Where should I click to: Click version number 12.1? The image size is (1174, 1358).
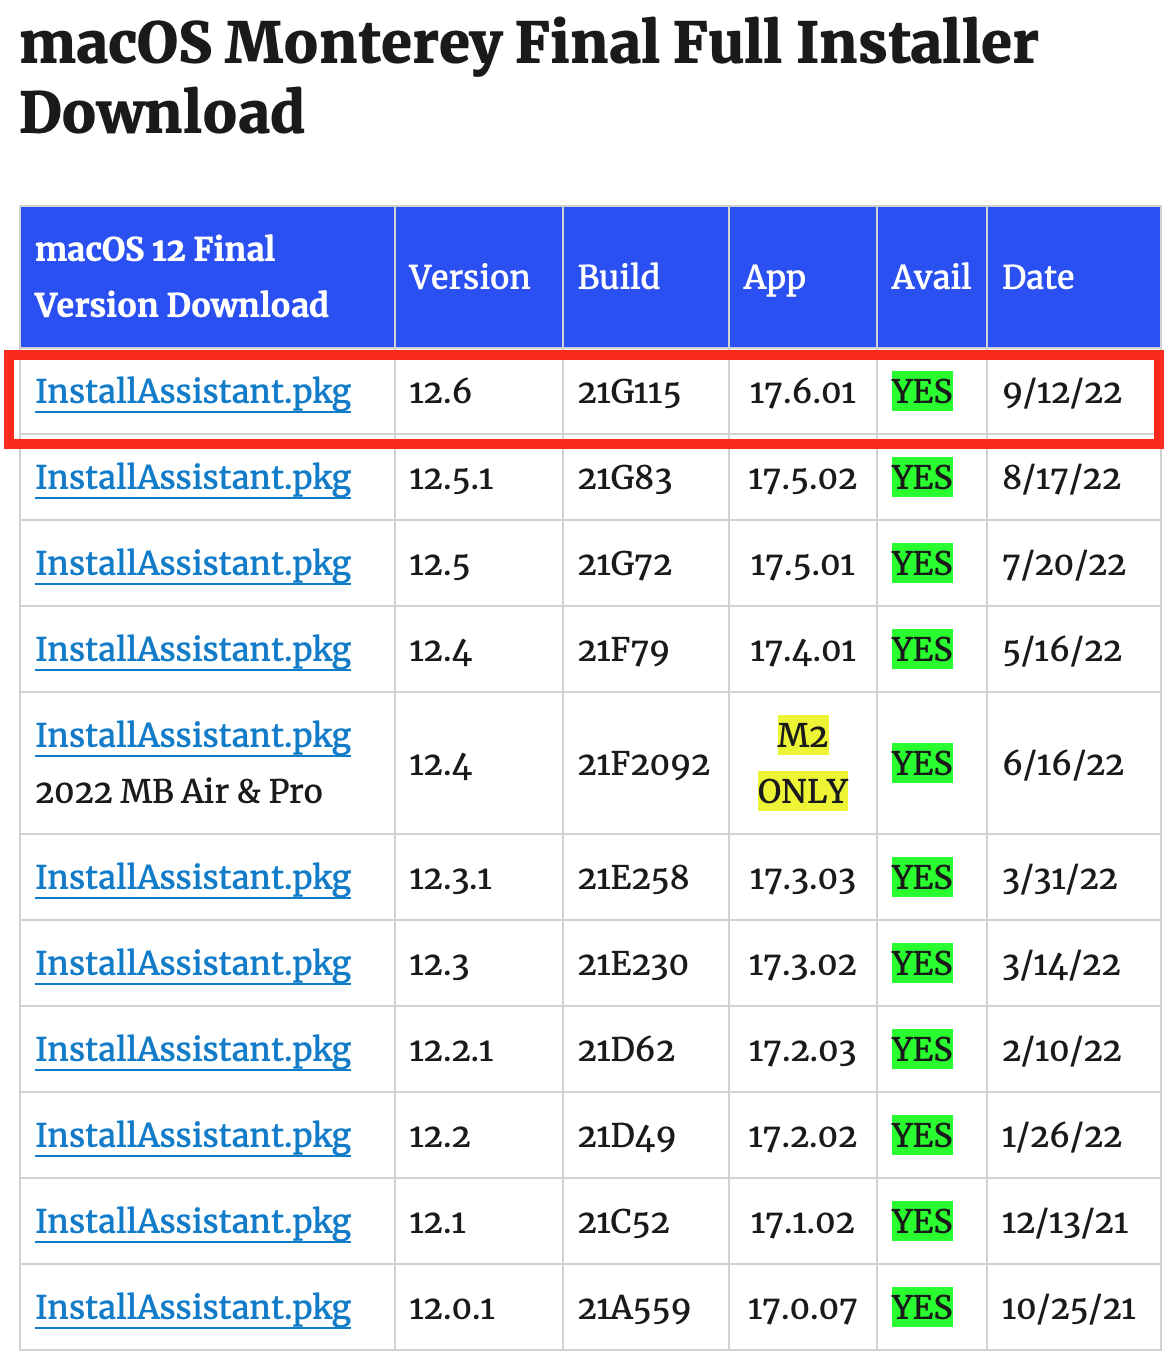(437, 1223)
